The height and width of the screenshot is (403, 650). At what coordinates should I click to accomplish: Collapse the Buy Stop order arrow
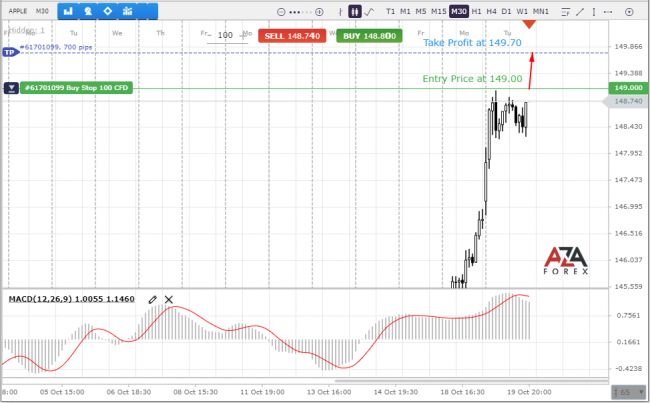(x=11, y=88)
